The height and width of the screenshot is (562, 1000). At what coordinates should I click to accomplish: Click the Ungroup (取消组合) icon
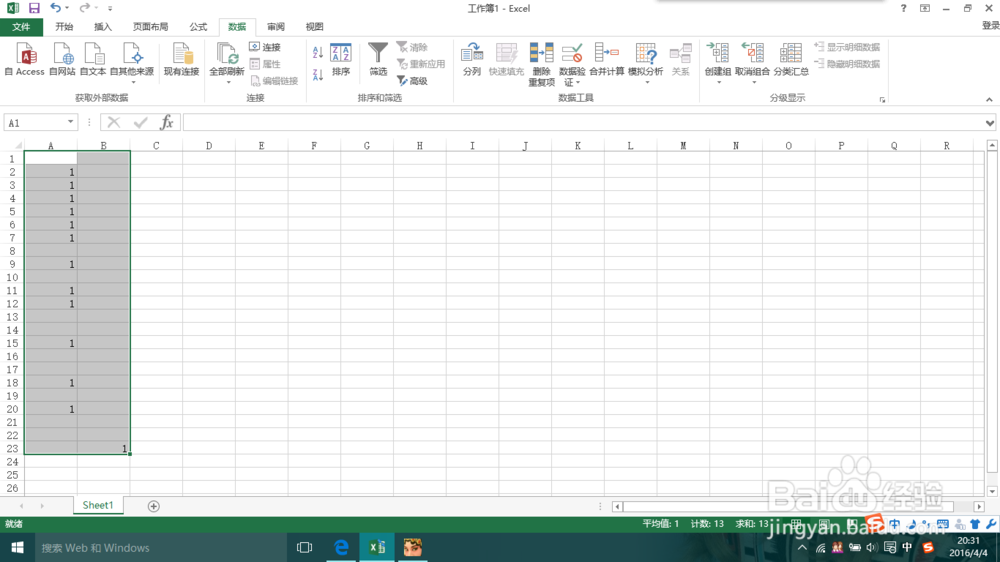click(753, 54)
